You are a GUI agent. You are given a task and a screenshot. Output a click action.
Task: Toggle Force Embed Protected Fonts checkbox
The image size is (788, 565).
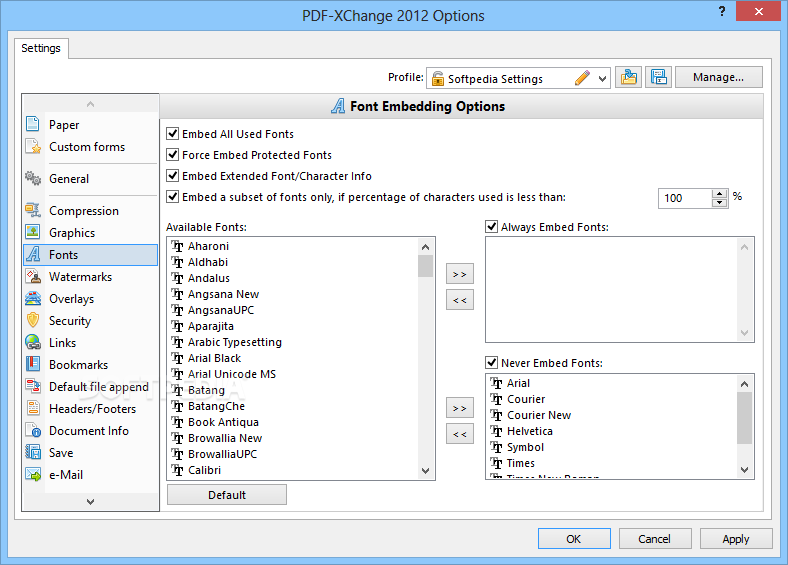[x=172, y=154]
